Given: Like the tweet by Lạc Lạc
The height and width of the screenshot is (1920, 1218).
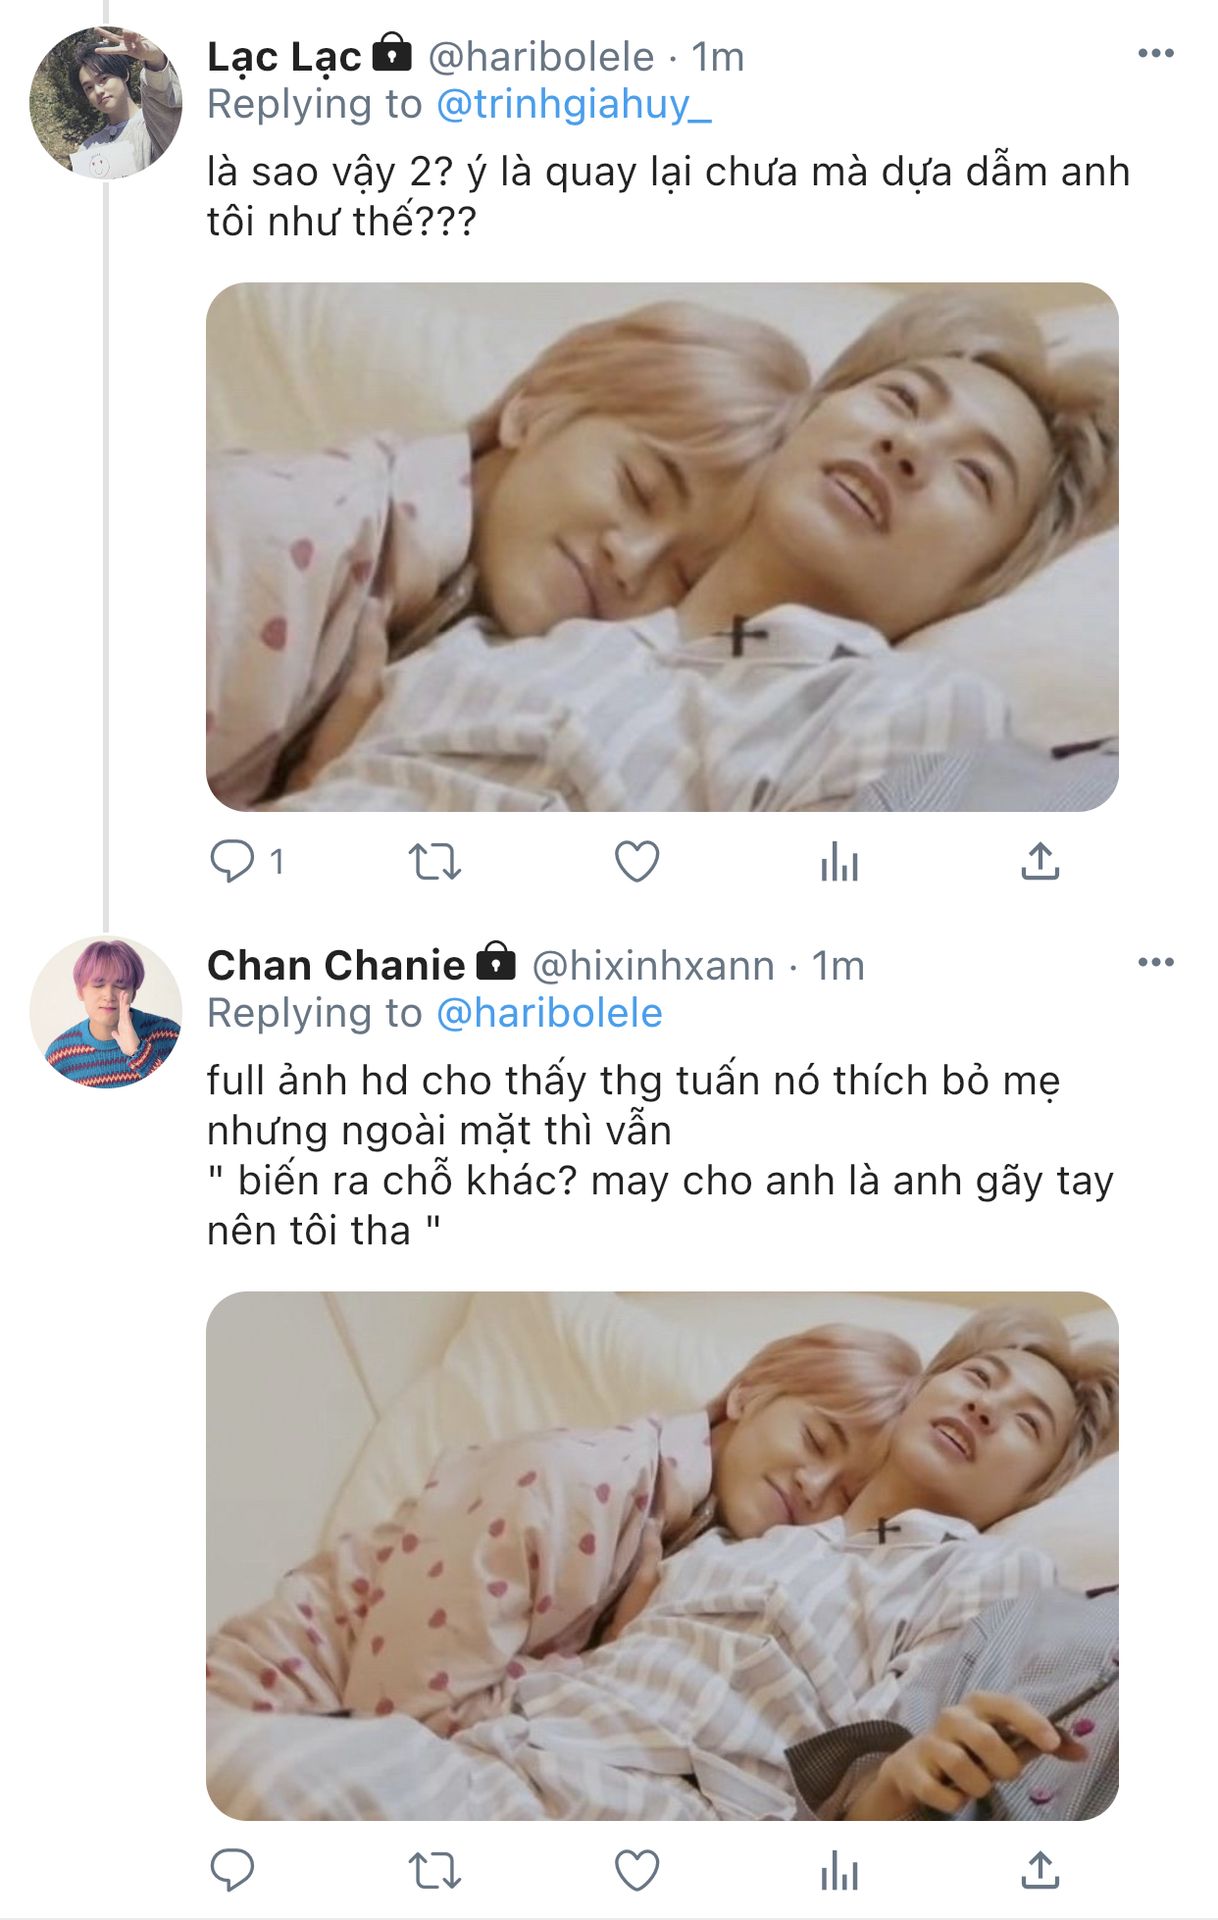Looking at the screenshot, I should click(x=637, y=861).
